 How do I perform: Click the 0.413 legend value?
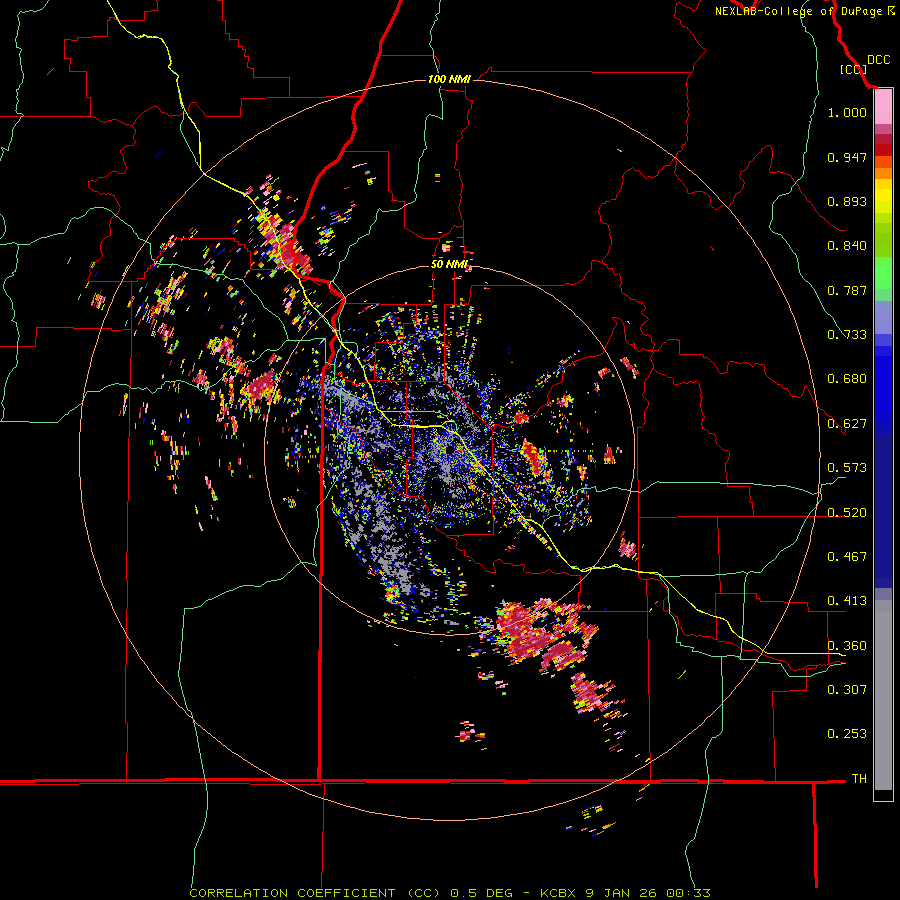[x=847, y=601]
